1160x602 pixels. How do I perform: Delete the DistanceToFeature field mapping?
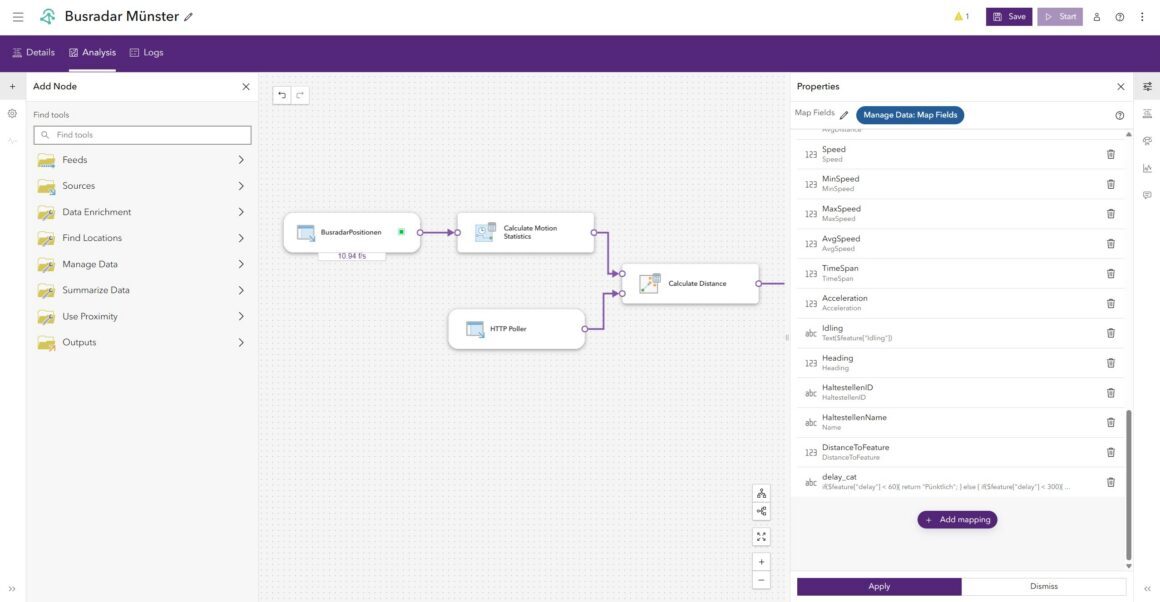point(1110,452)
